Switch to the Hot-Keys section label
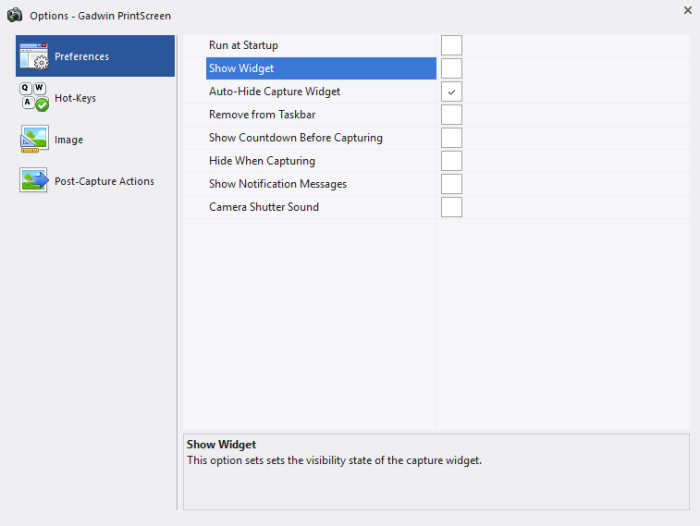Screen dimensions: 700x526 tap(75, 98)
